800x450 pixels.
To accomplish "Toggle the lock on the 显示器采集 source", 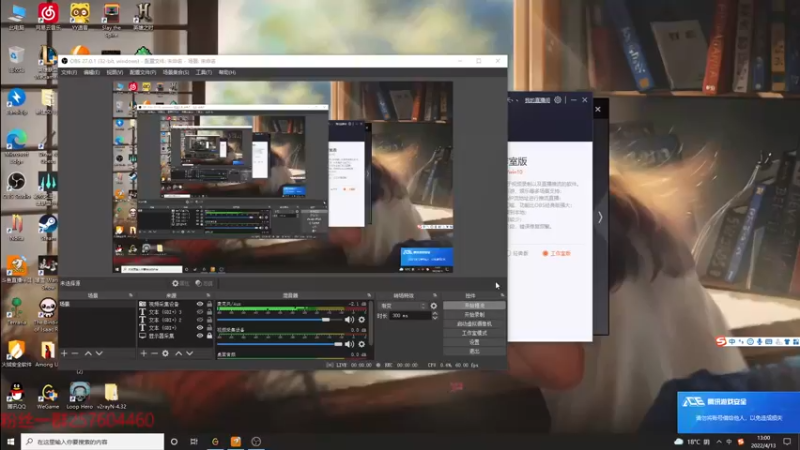I will coord(209,336).
